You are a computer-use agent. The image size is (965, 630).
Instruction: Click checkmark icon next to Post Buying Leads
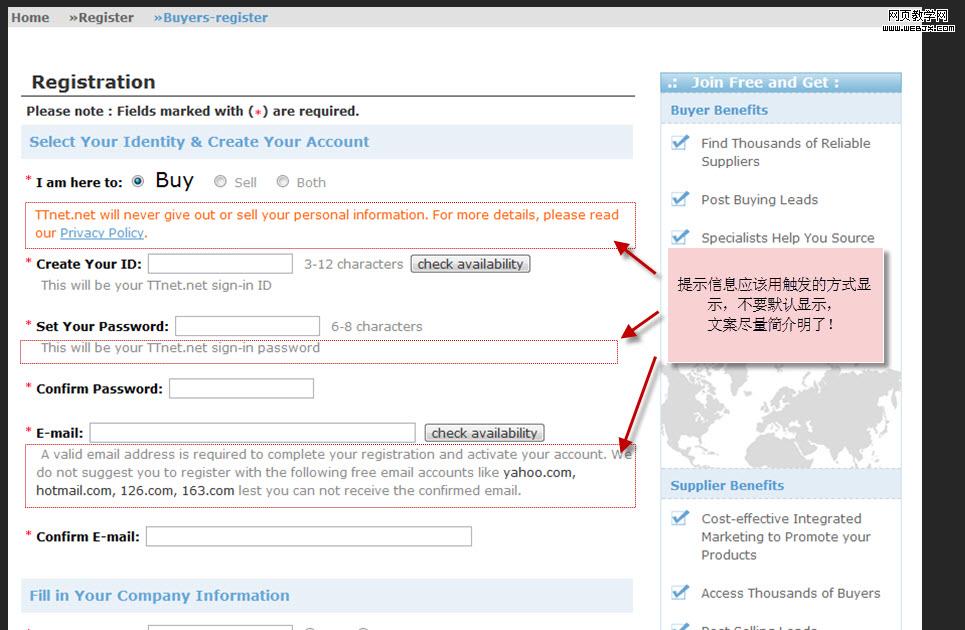tap(680, 199)
